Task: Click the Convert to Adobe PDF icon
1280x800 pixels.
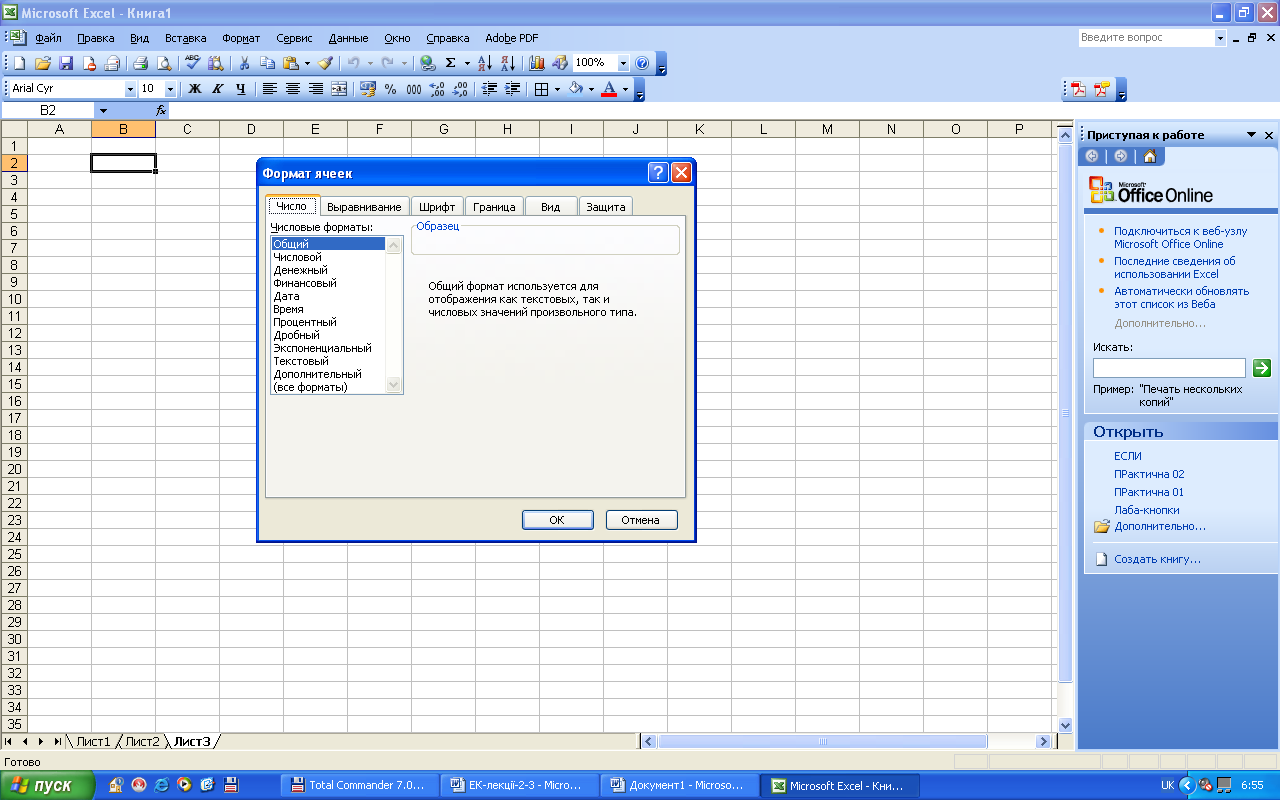Action: click(x=1079, y=89)
